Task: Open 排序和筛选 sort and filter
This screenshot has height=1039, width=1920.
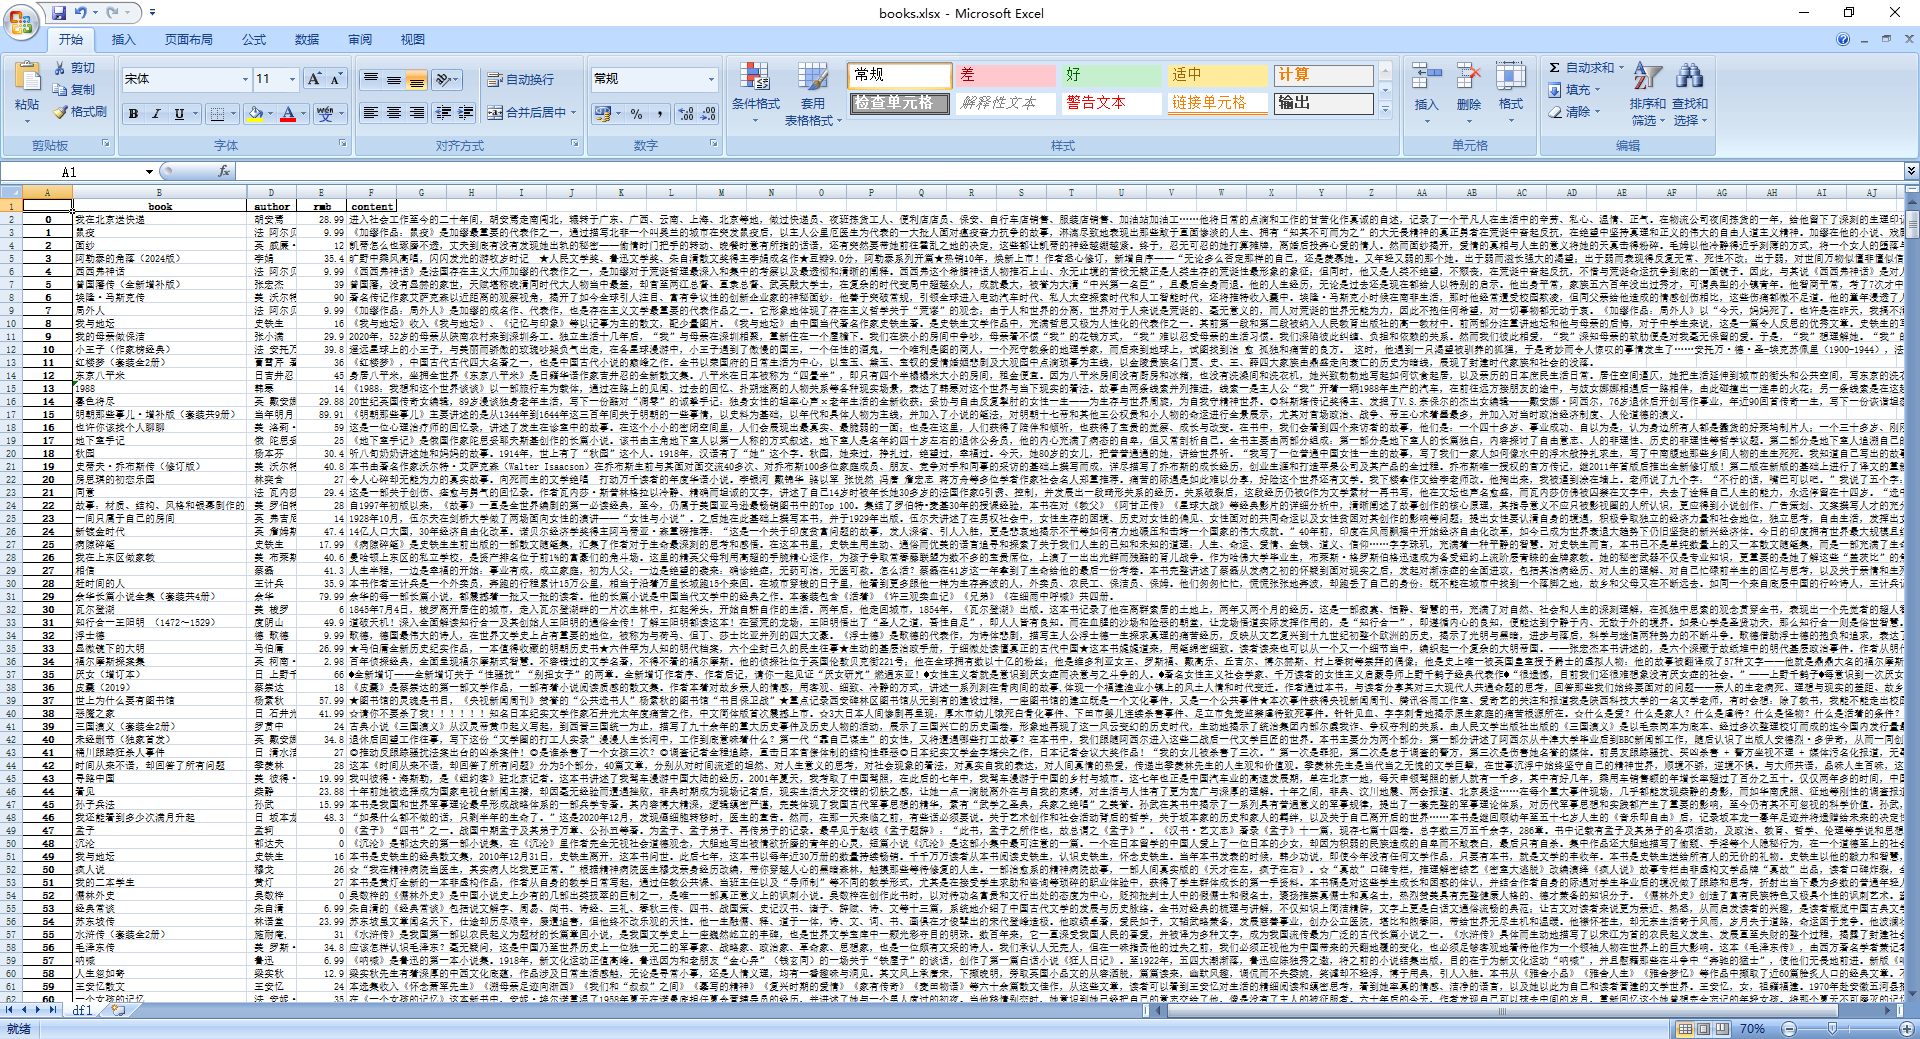Action: [x=1647, y=94]
